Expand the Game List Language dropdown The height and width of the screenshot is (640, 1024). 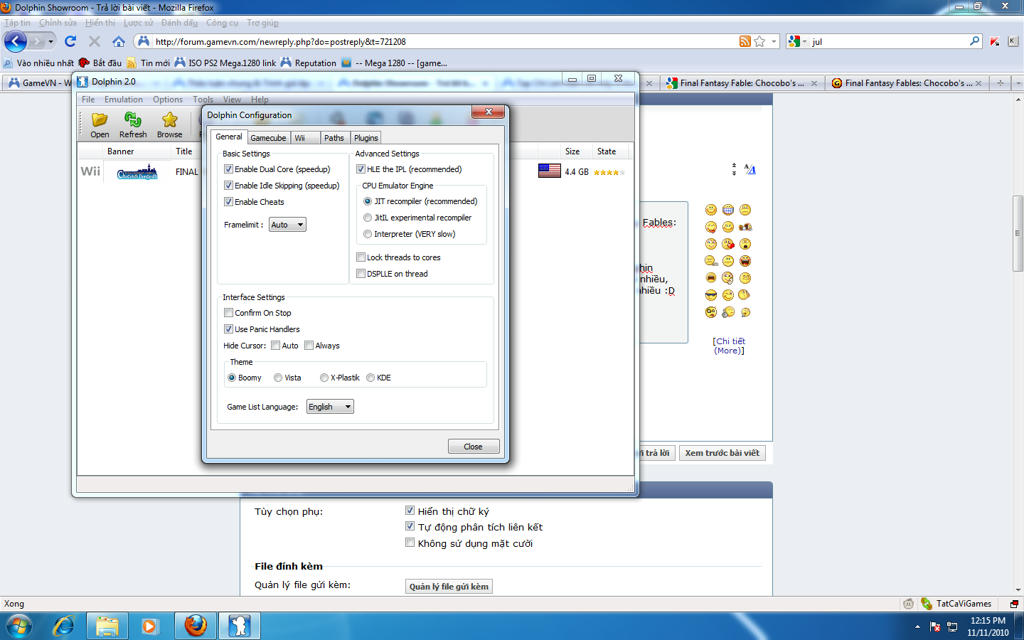pos(329,407)
